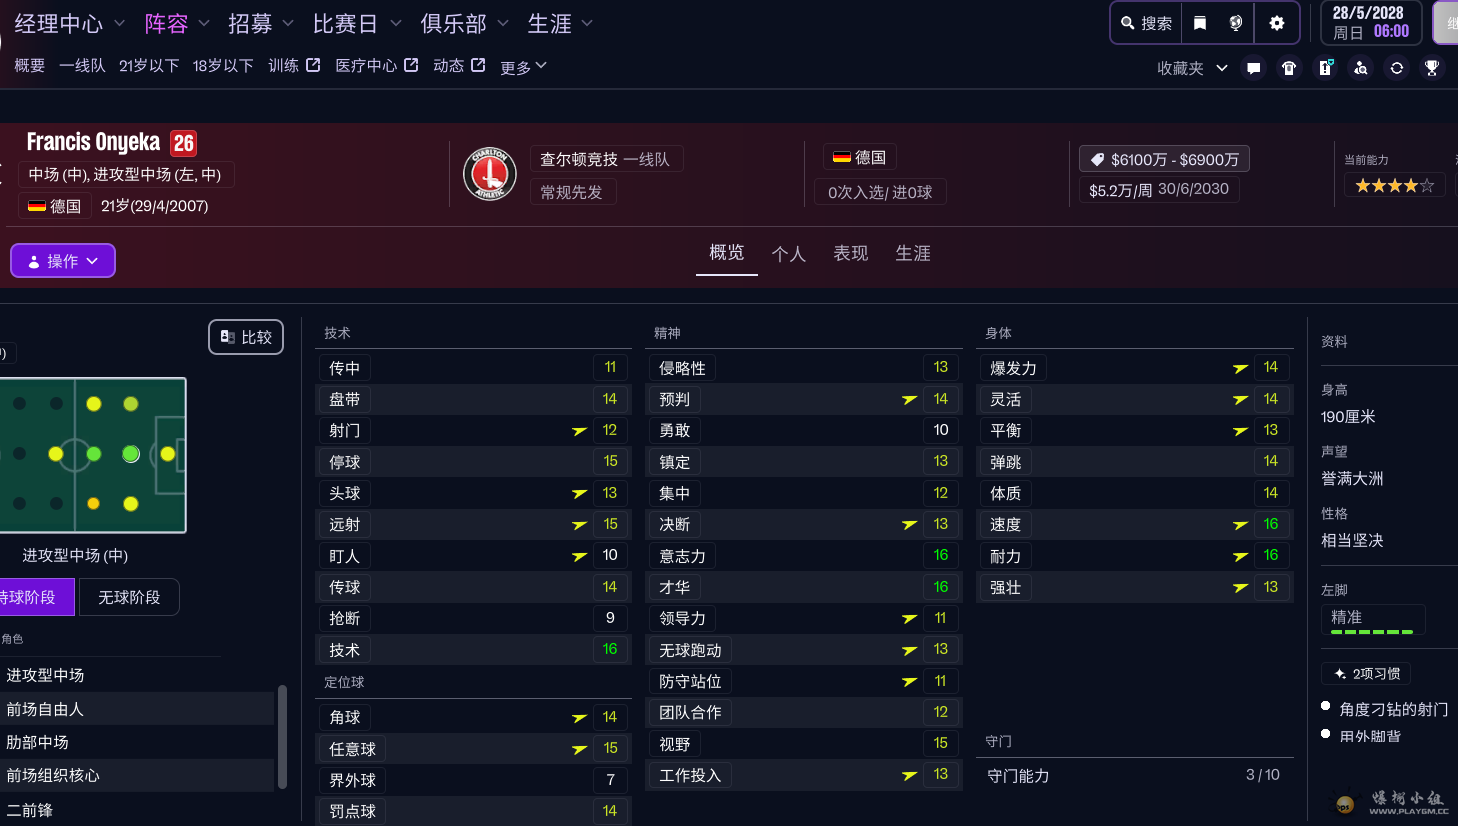This screenshot has width=1458, height=826.
Task: Click the 比较 compare button
Action: (x=246, y=337)
